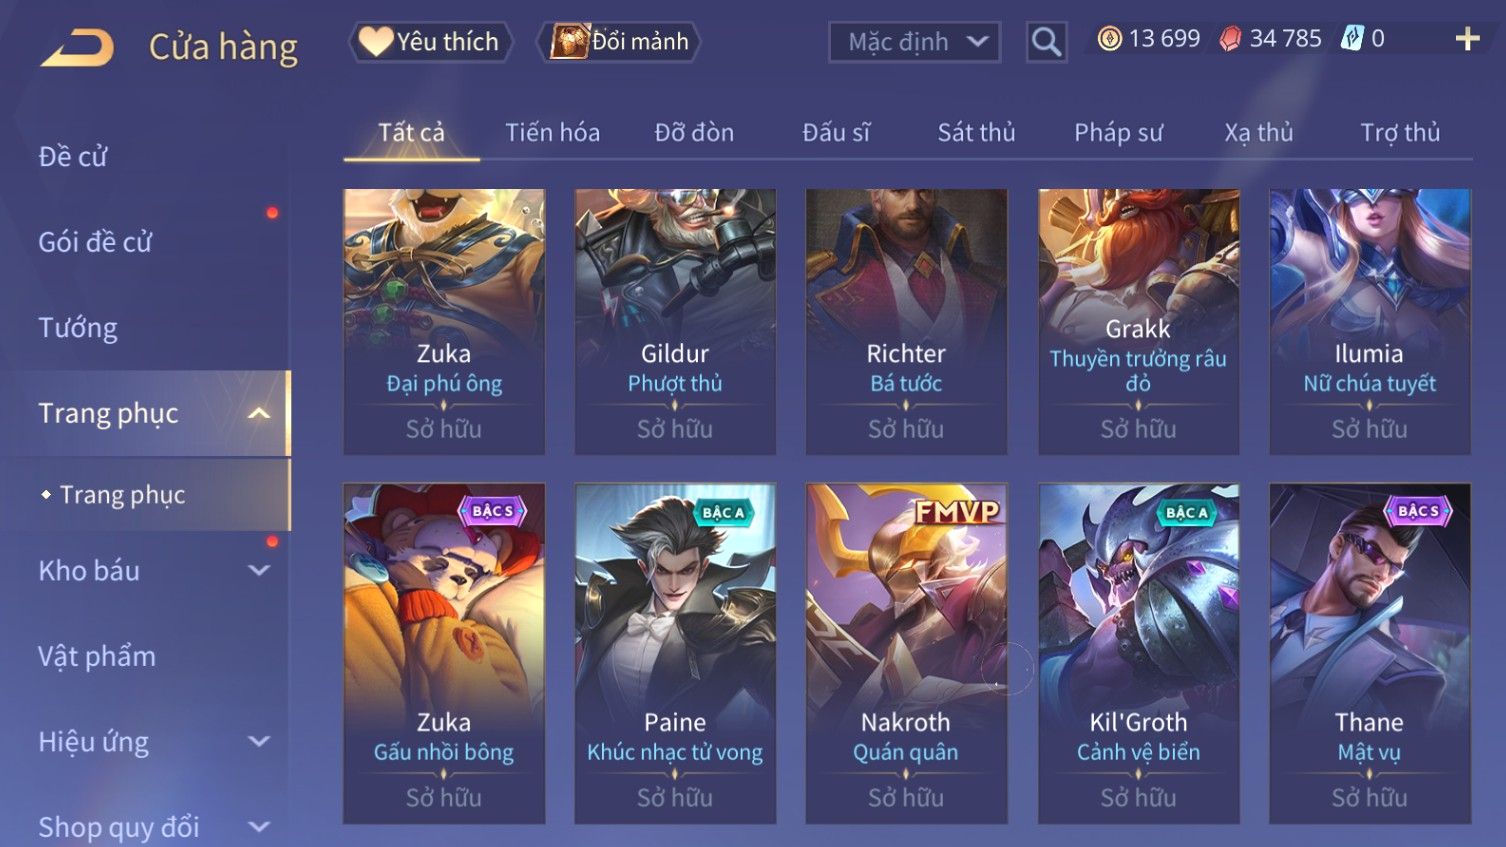Select the Paine Khúc nhạc tử vong card

pyautogui.click(x=675, y=653)
